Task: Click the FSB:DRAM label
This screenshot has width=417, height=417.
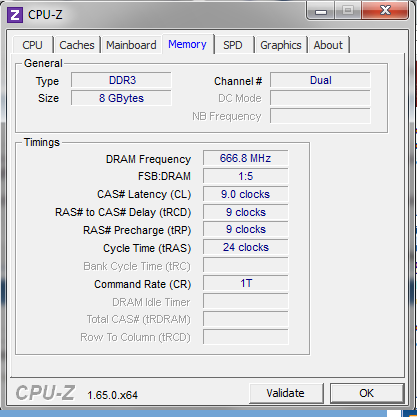Action: (164, 176)
